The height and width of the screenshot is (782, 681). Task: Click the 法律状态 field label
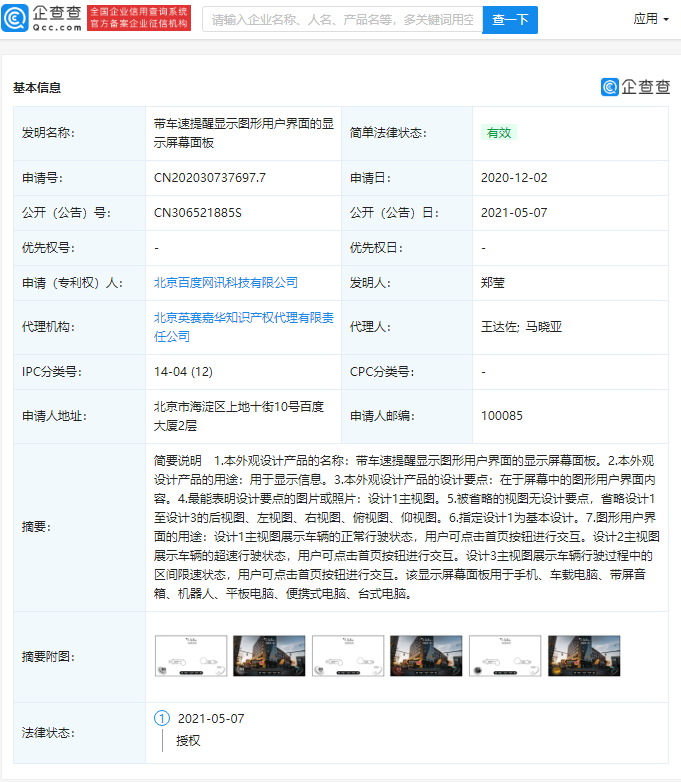[x=48, y=733]
